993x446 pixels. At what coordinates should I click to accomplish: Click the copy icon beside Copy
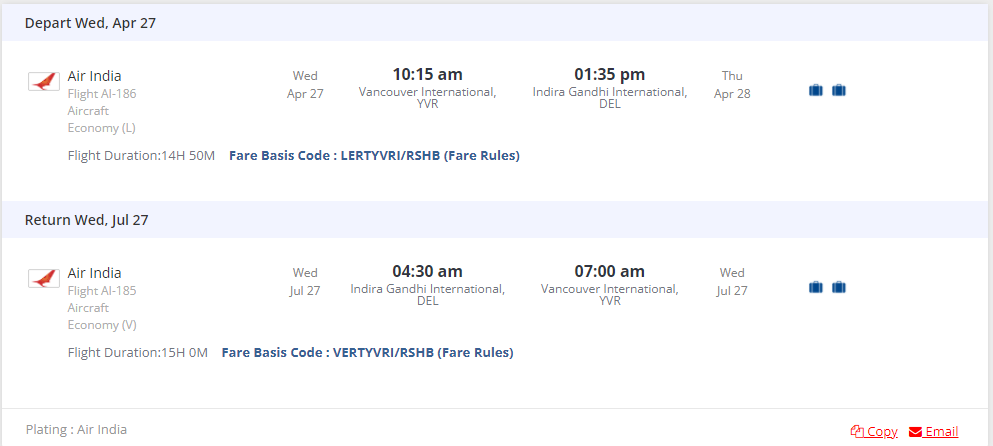click(856, 431)
